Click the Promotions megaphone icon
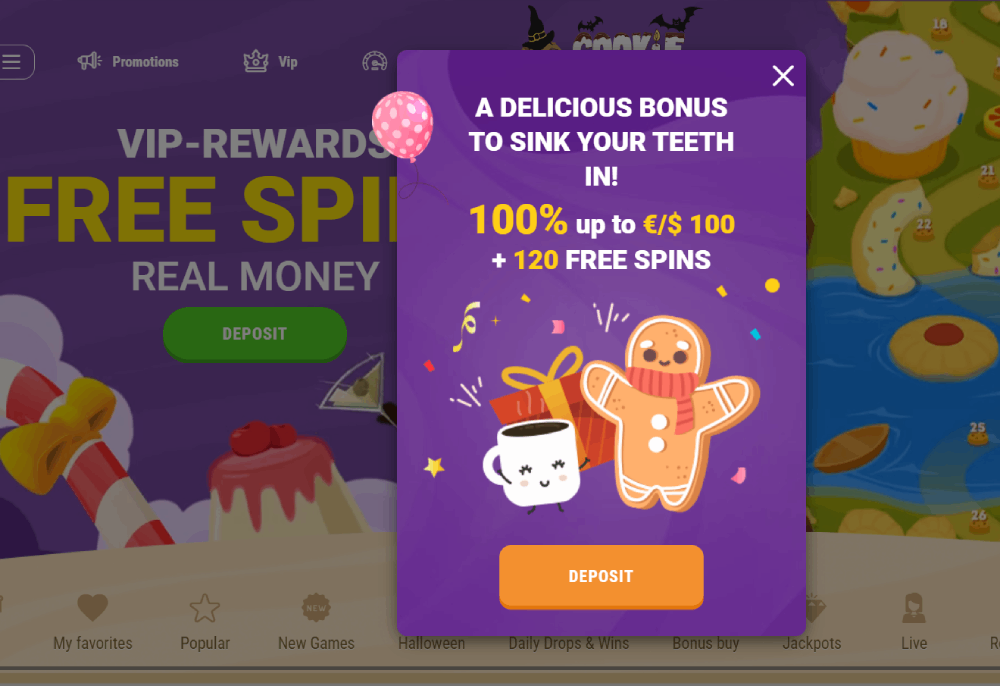The width and height of the screenshot is (1000, 686). 89,61
